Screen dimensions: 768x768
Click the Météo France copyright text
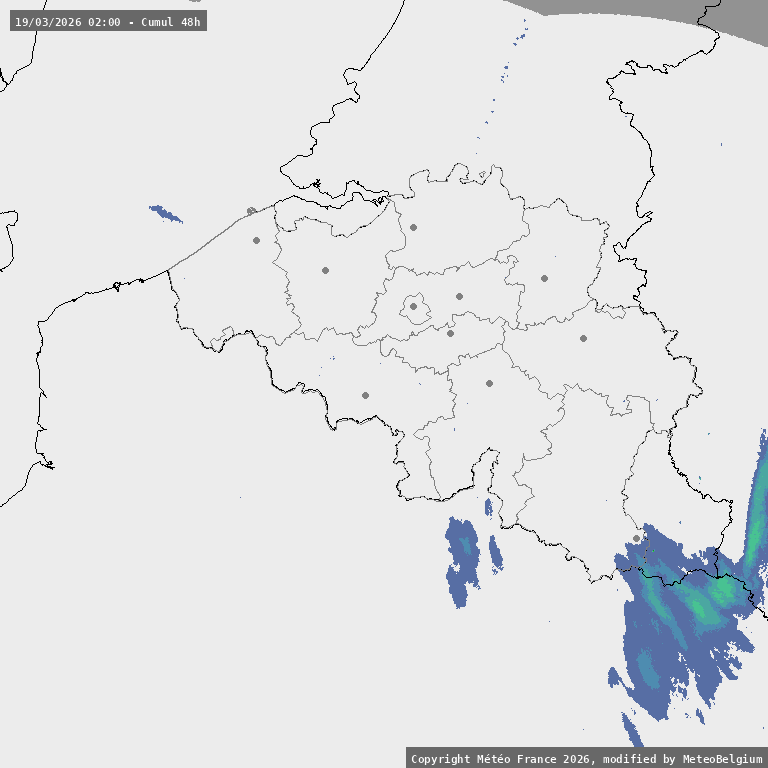(x=586, y=759)
